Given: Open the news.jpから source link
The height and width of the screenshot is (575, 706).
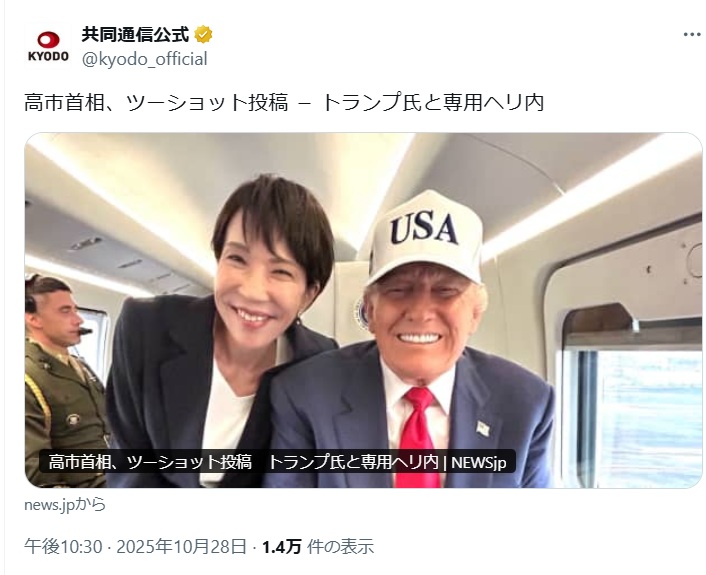Looking at the screenshot, I should 65,504.
